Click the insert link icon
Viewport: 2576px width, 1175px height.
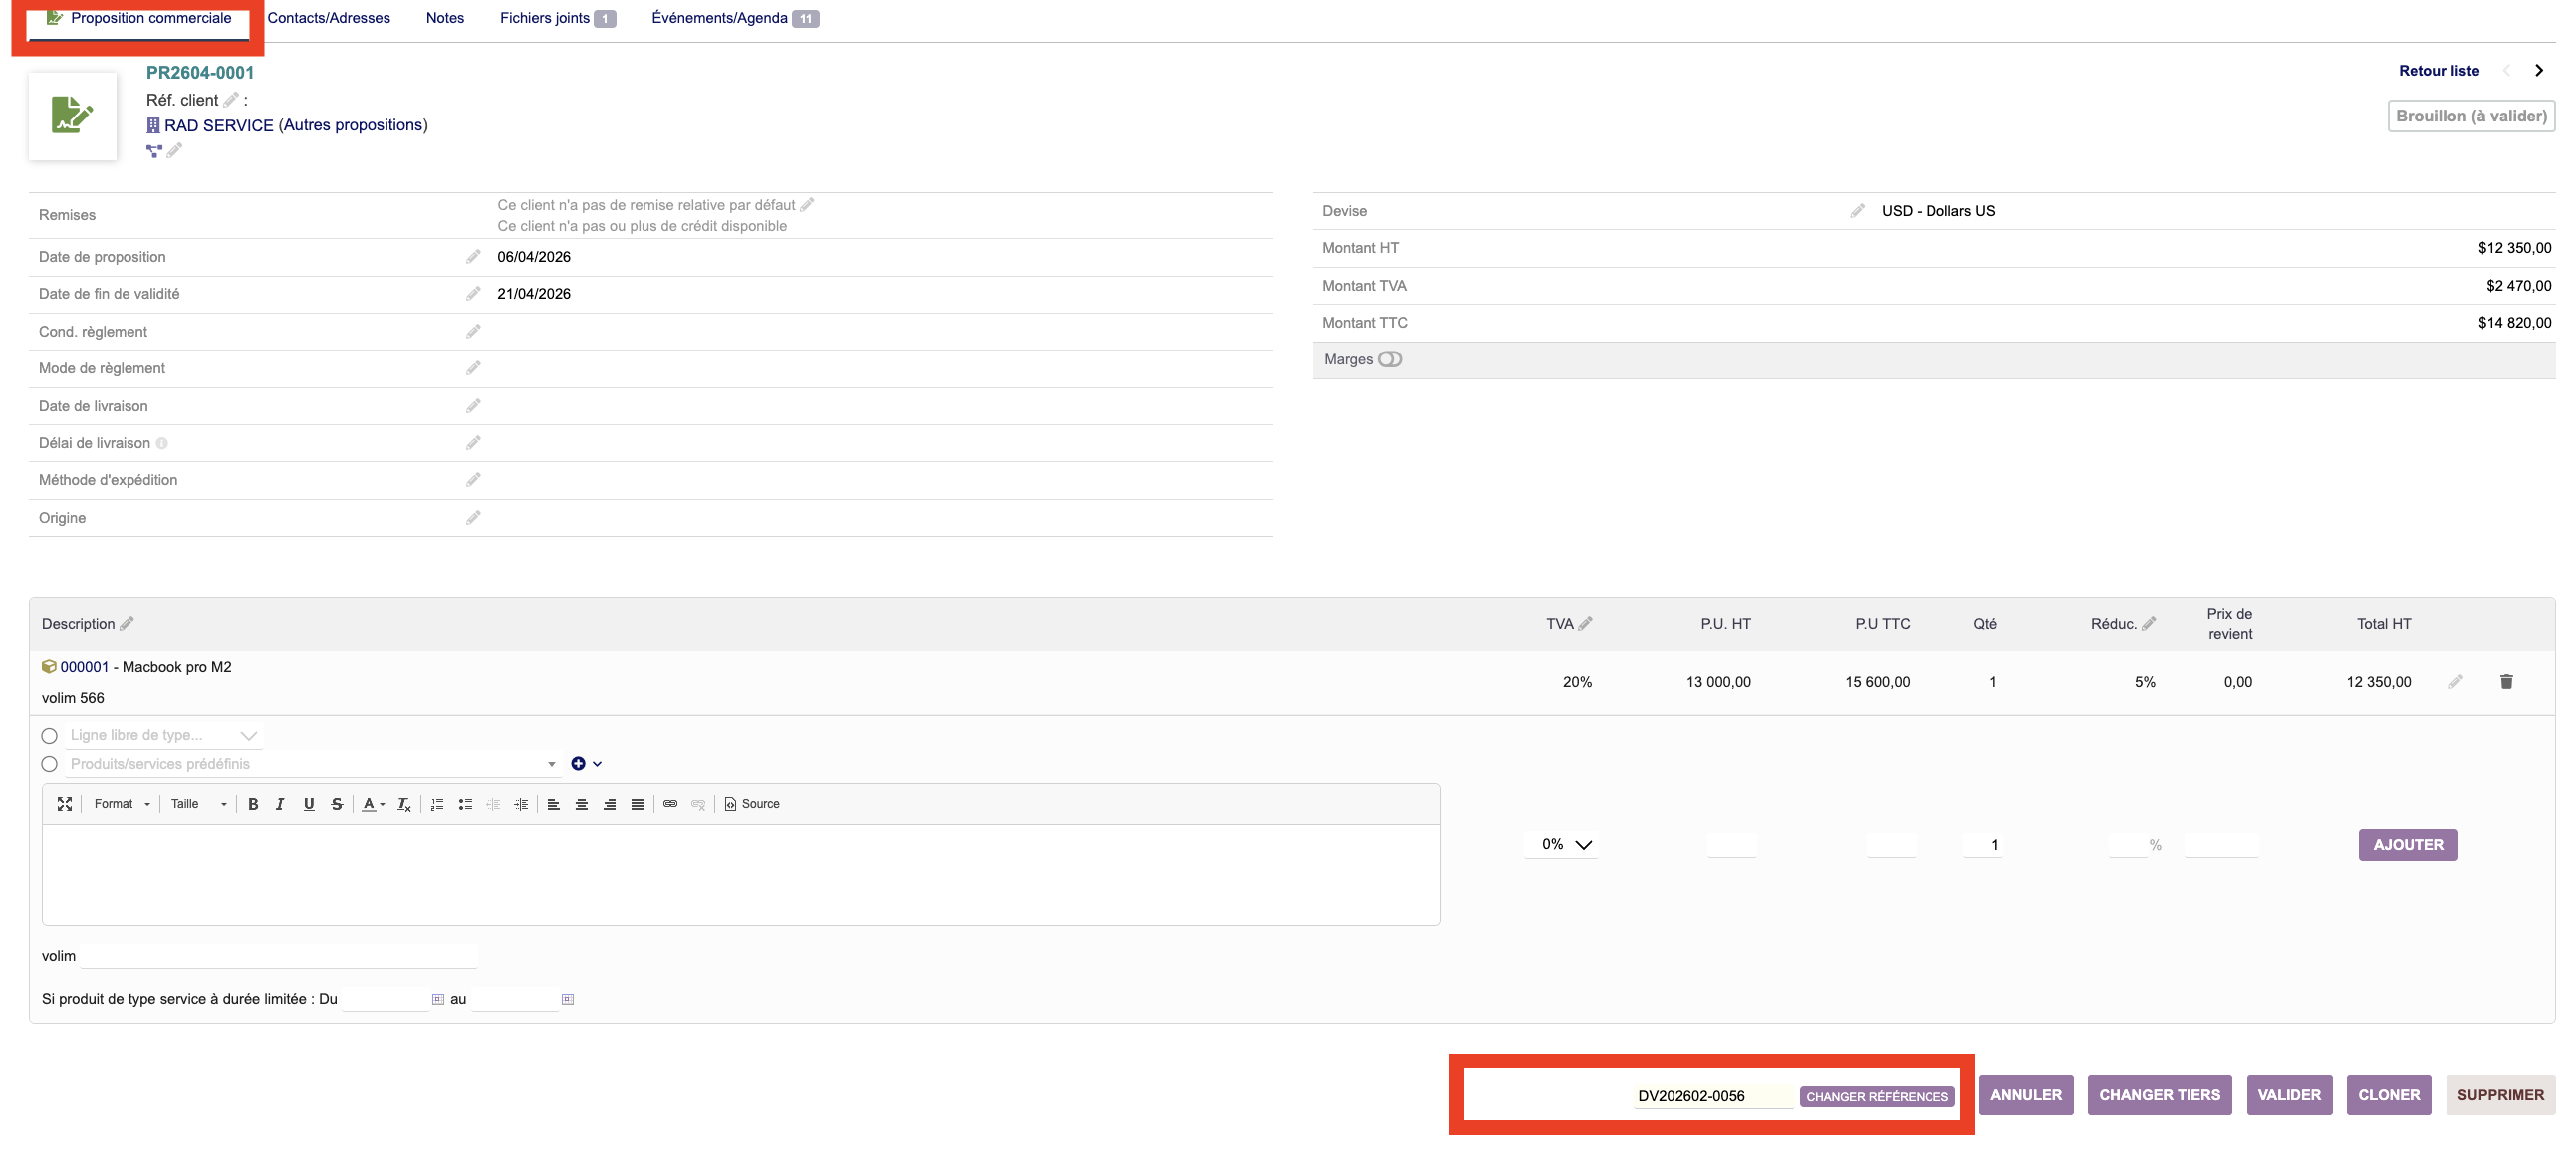pos(670,804)
